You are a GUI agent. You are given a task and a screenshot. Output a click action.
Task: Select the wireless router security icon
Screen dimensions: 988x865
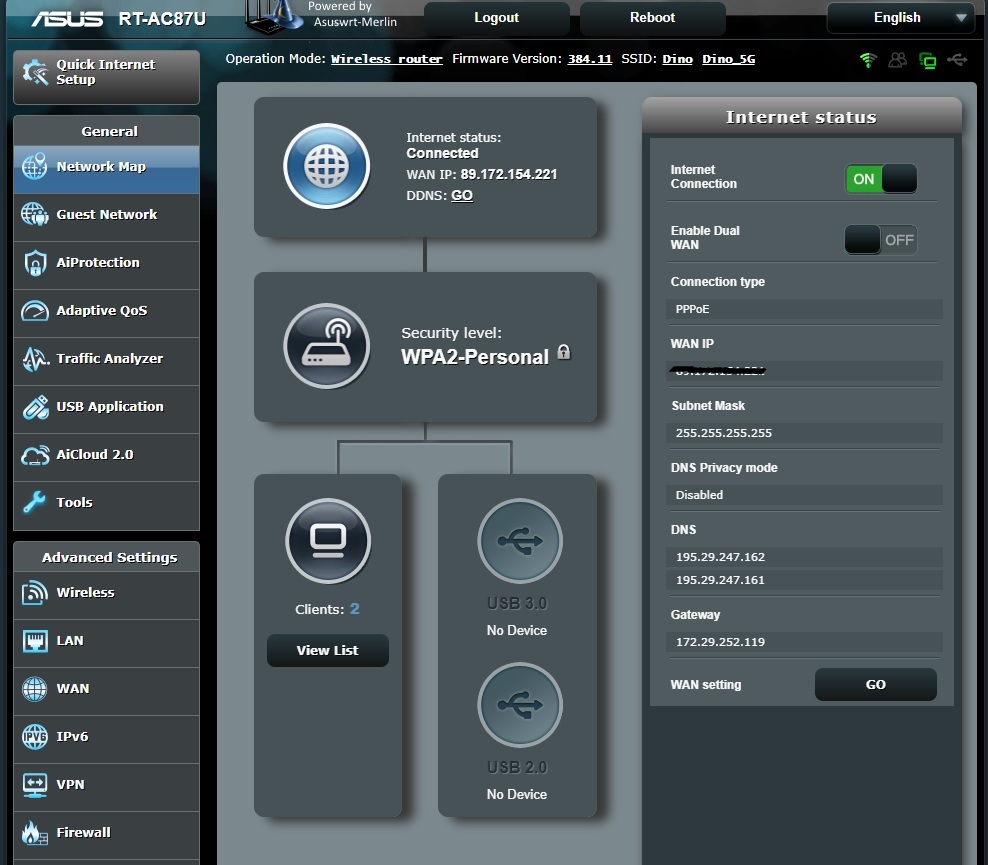click(326, 346)
